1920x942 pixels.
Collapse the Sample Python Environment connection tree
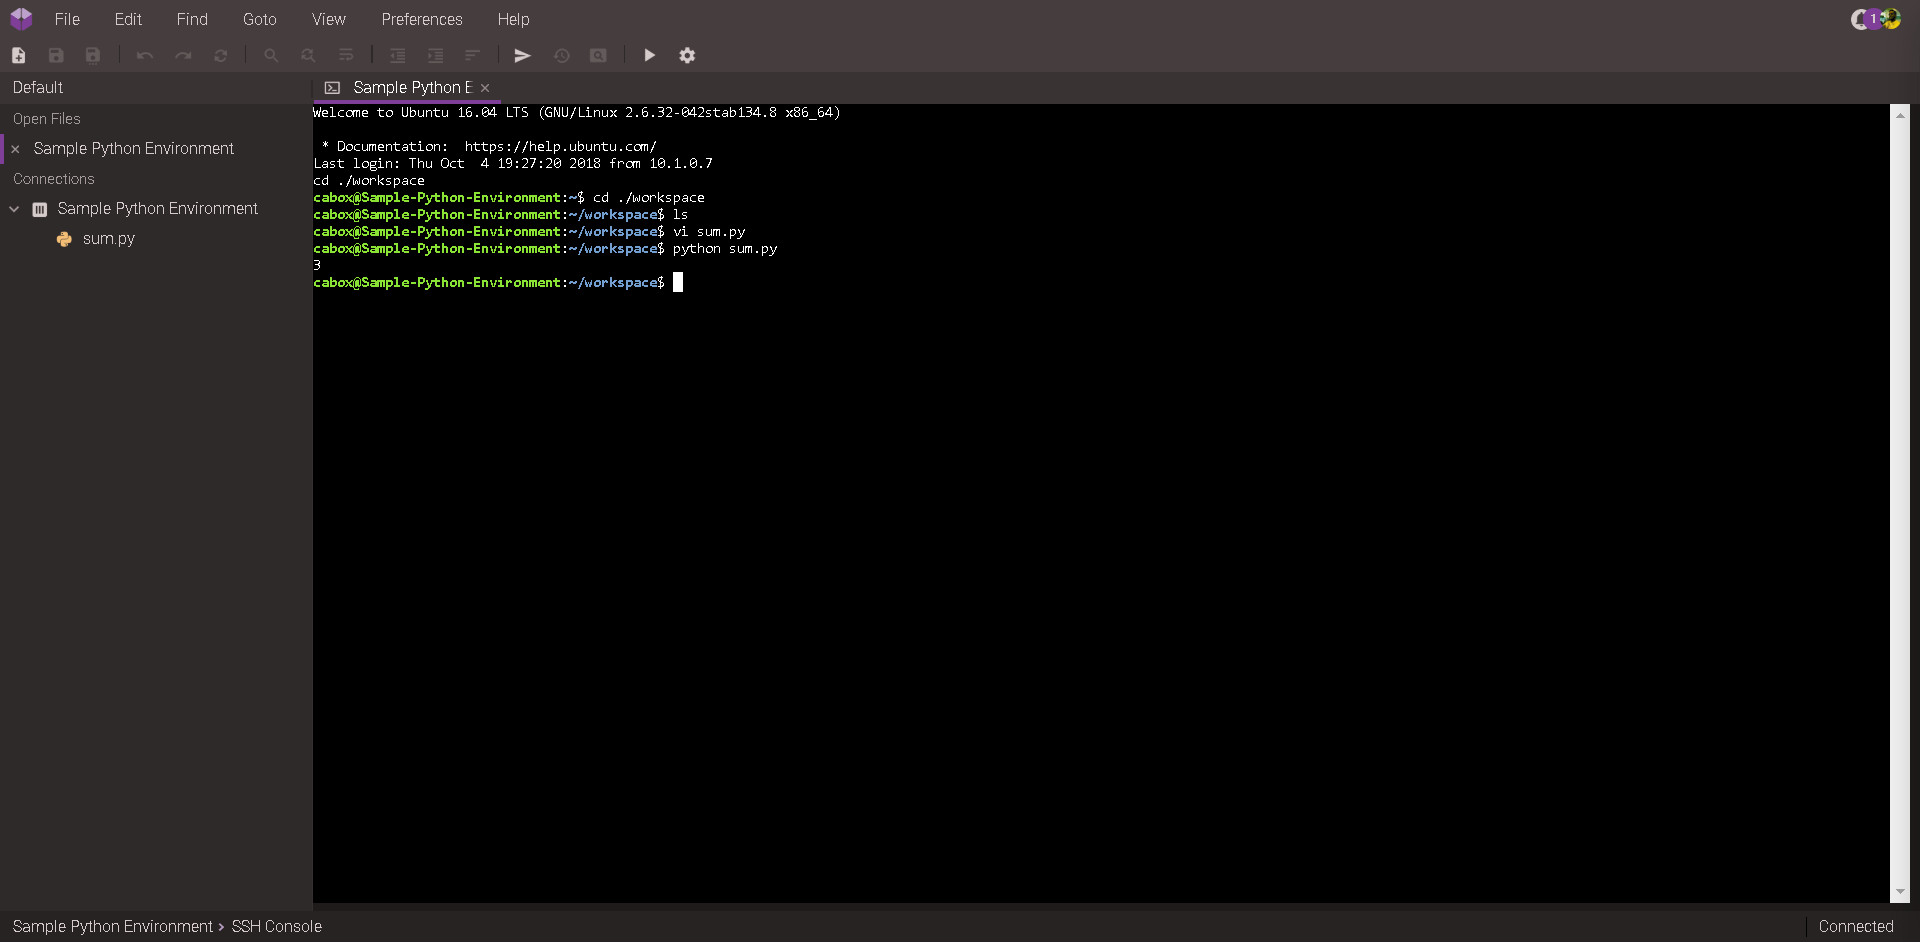point(14,209)
